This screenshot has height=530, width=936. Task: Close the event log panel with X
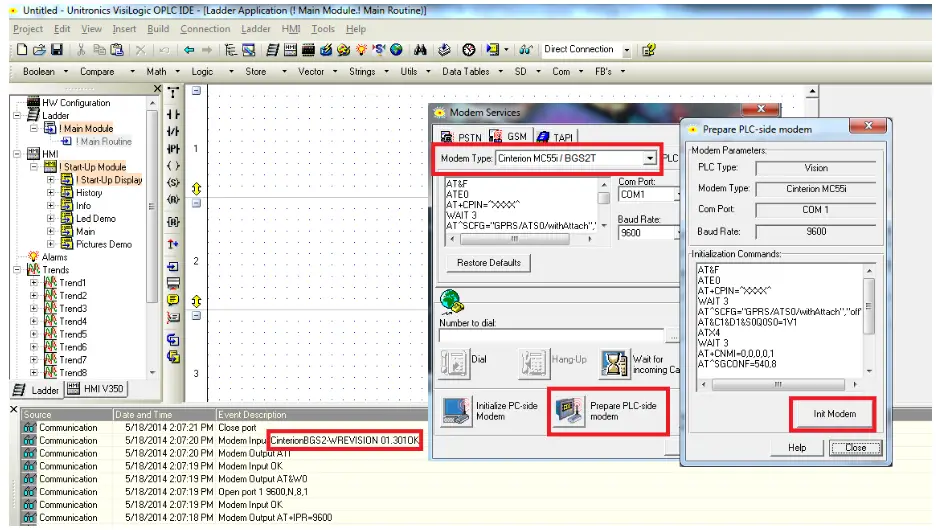point(14,409)
